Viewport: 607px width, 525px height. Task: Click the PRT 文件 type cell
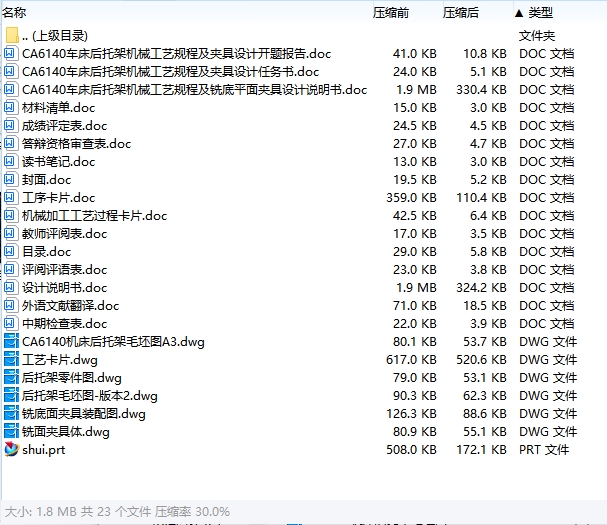tap(544, 450)
